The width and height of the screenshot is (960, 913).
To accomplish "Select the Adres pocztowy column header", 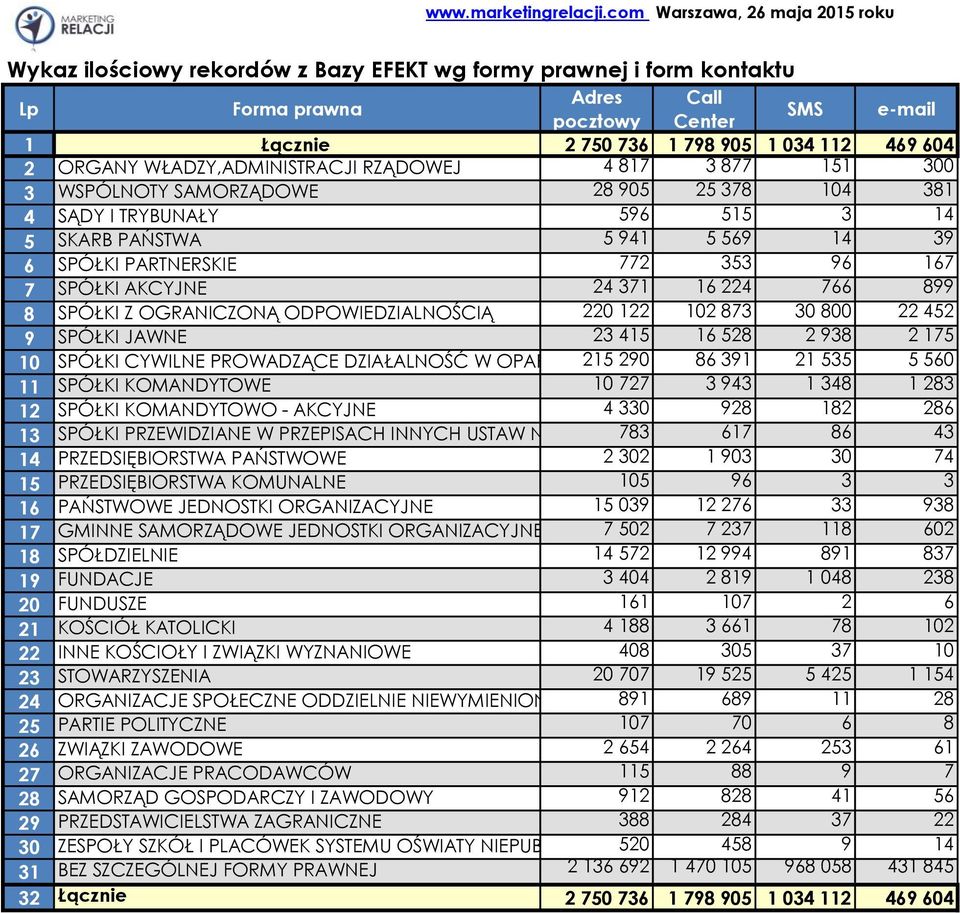I will coord(596,109).
